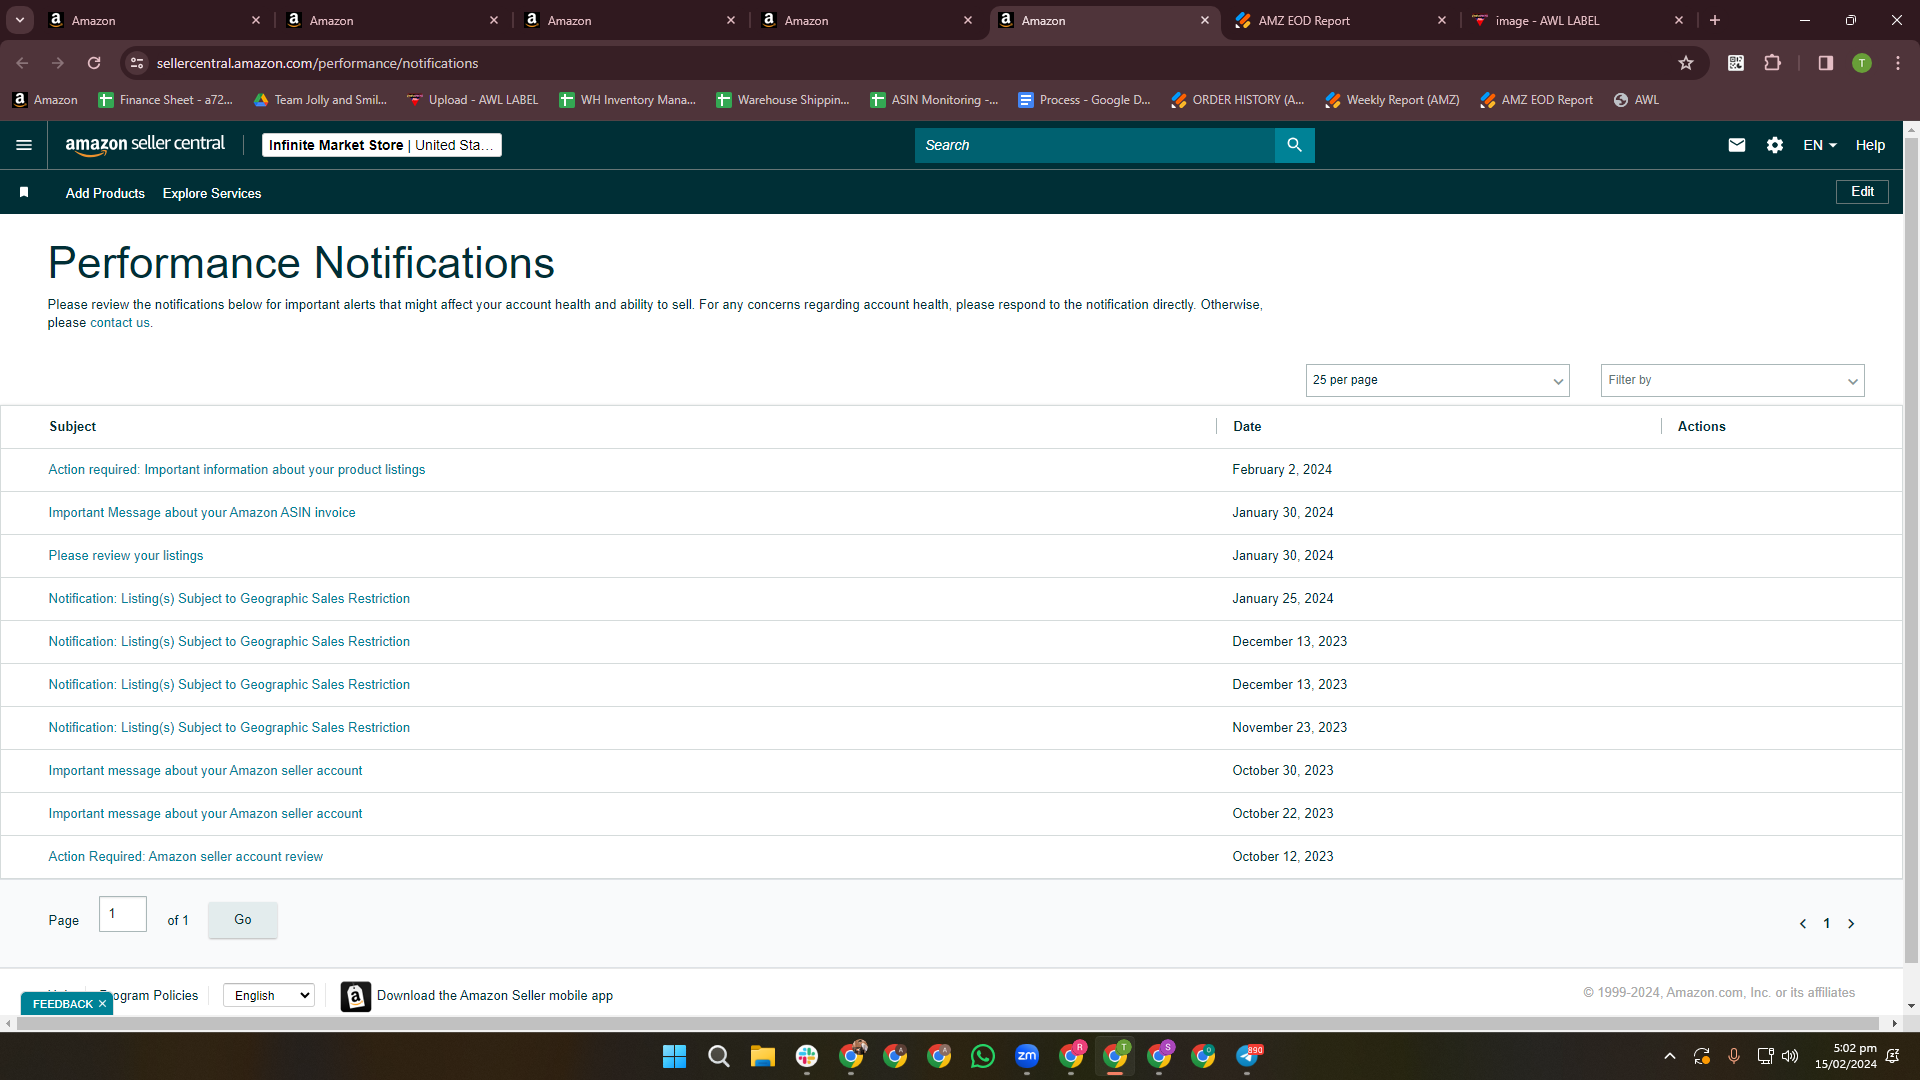Open the volume control in system tray
The height and width of the screenshot is (1080, 1920).
pyautogui.click(x=1790, y=1056)
